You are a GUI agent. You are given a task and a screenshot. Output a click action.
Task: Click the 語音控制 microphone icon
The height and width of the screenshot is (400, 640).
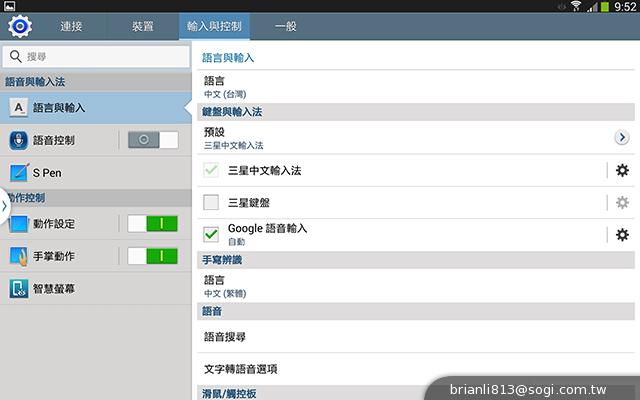(x=19, y=140)
